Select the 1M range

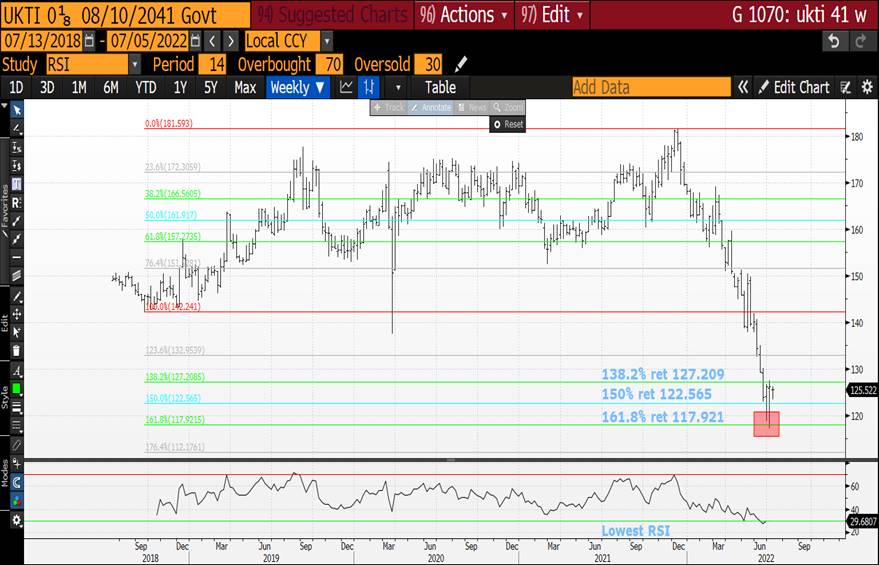click(79, 87)
